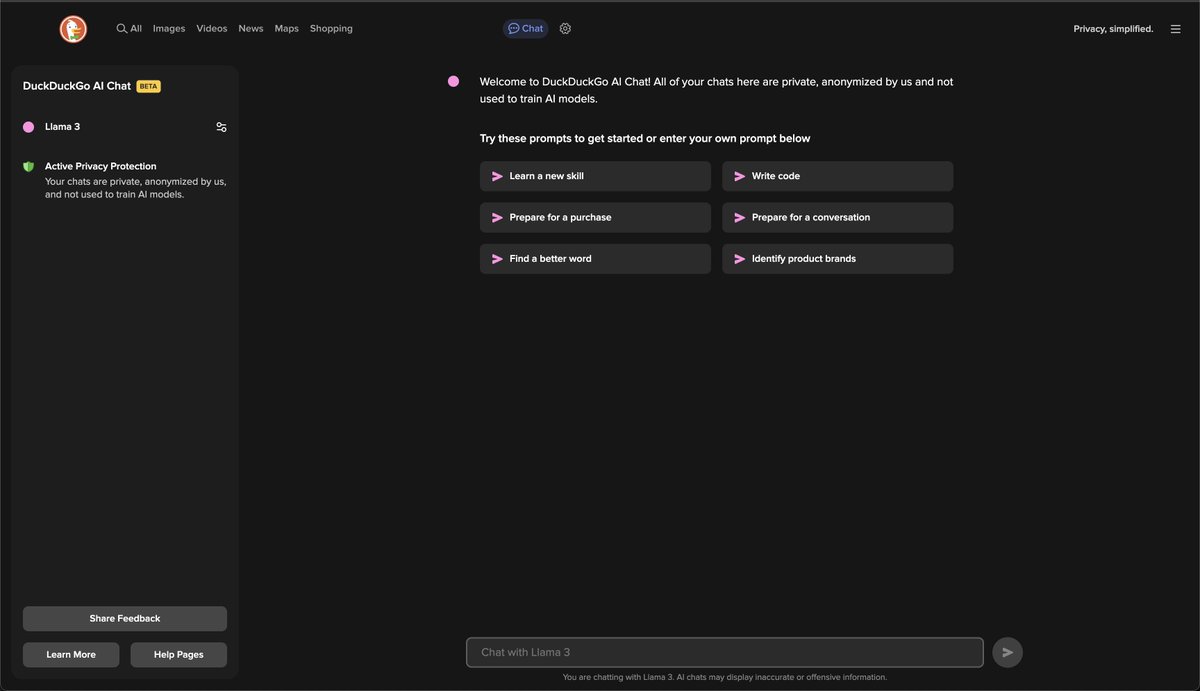Screen dimensions: 1200x691
Task: Choose the Find a better word prompt
Action: coord(595,258)
